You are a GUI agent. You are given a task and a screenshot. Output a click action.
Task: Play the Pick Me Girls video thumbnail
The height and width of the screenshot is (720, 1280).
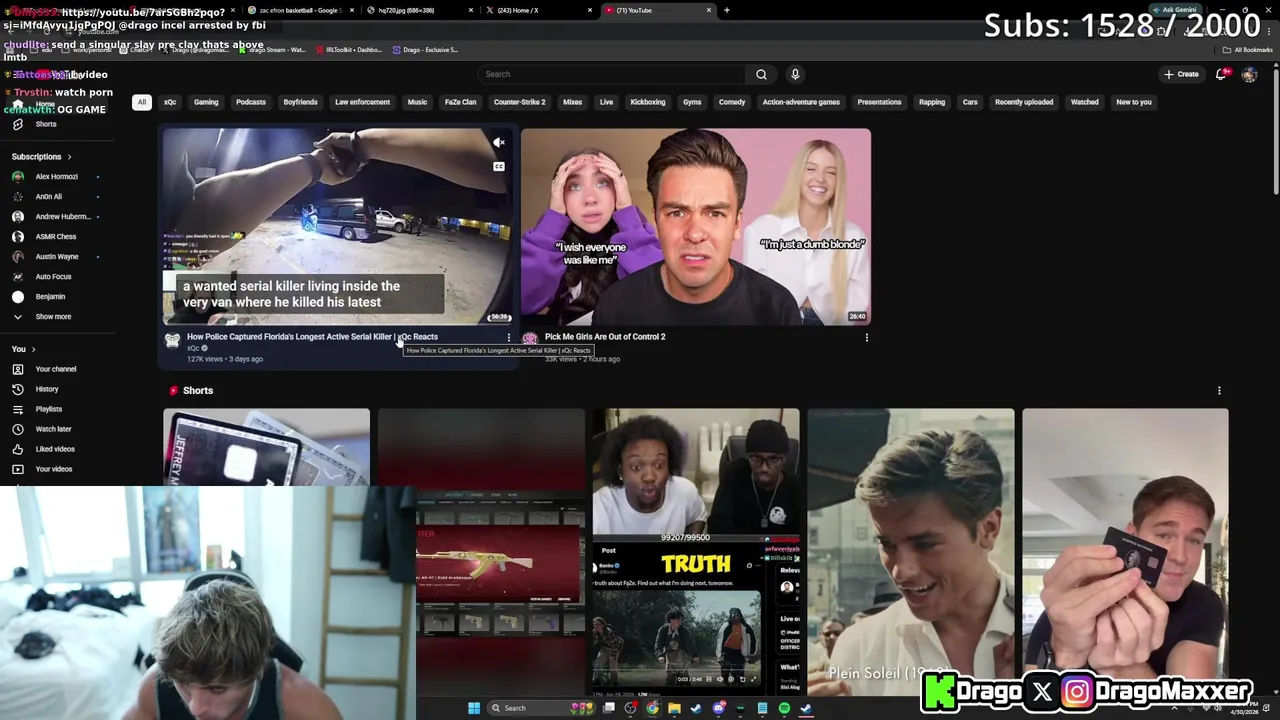[696, 226]
